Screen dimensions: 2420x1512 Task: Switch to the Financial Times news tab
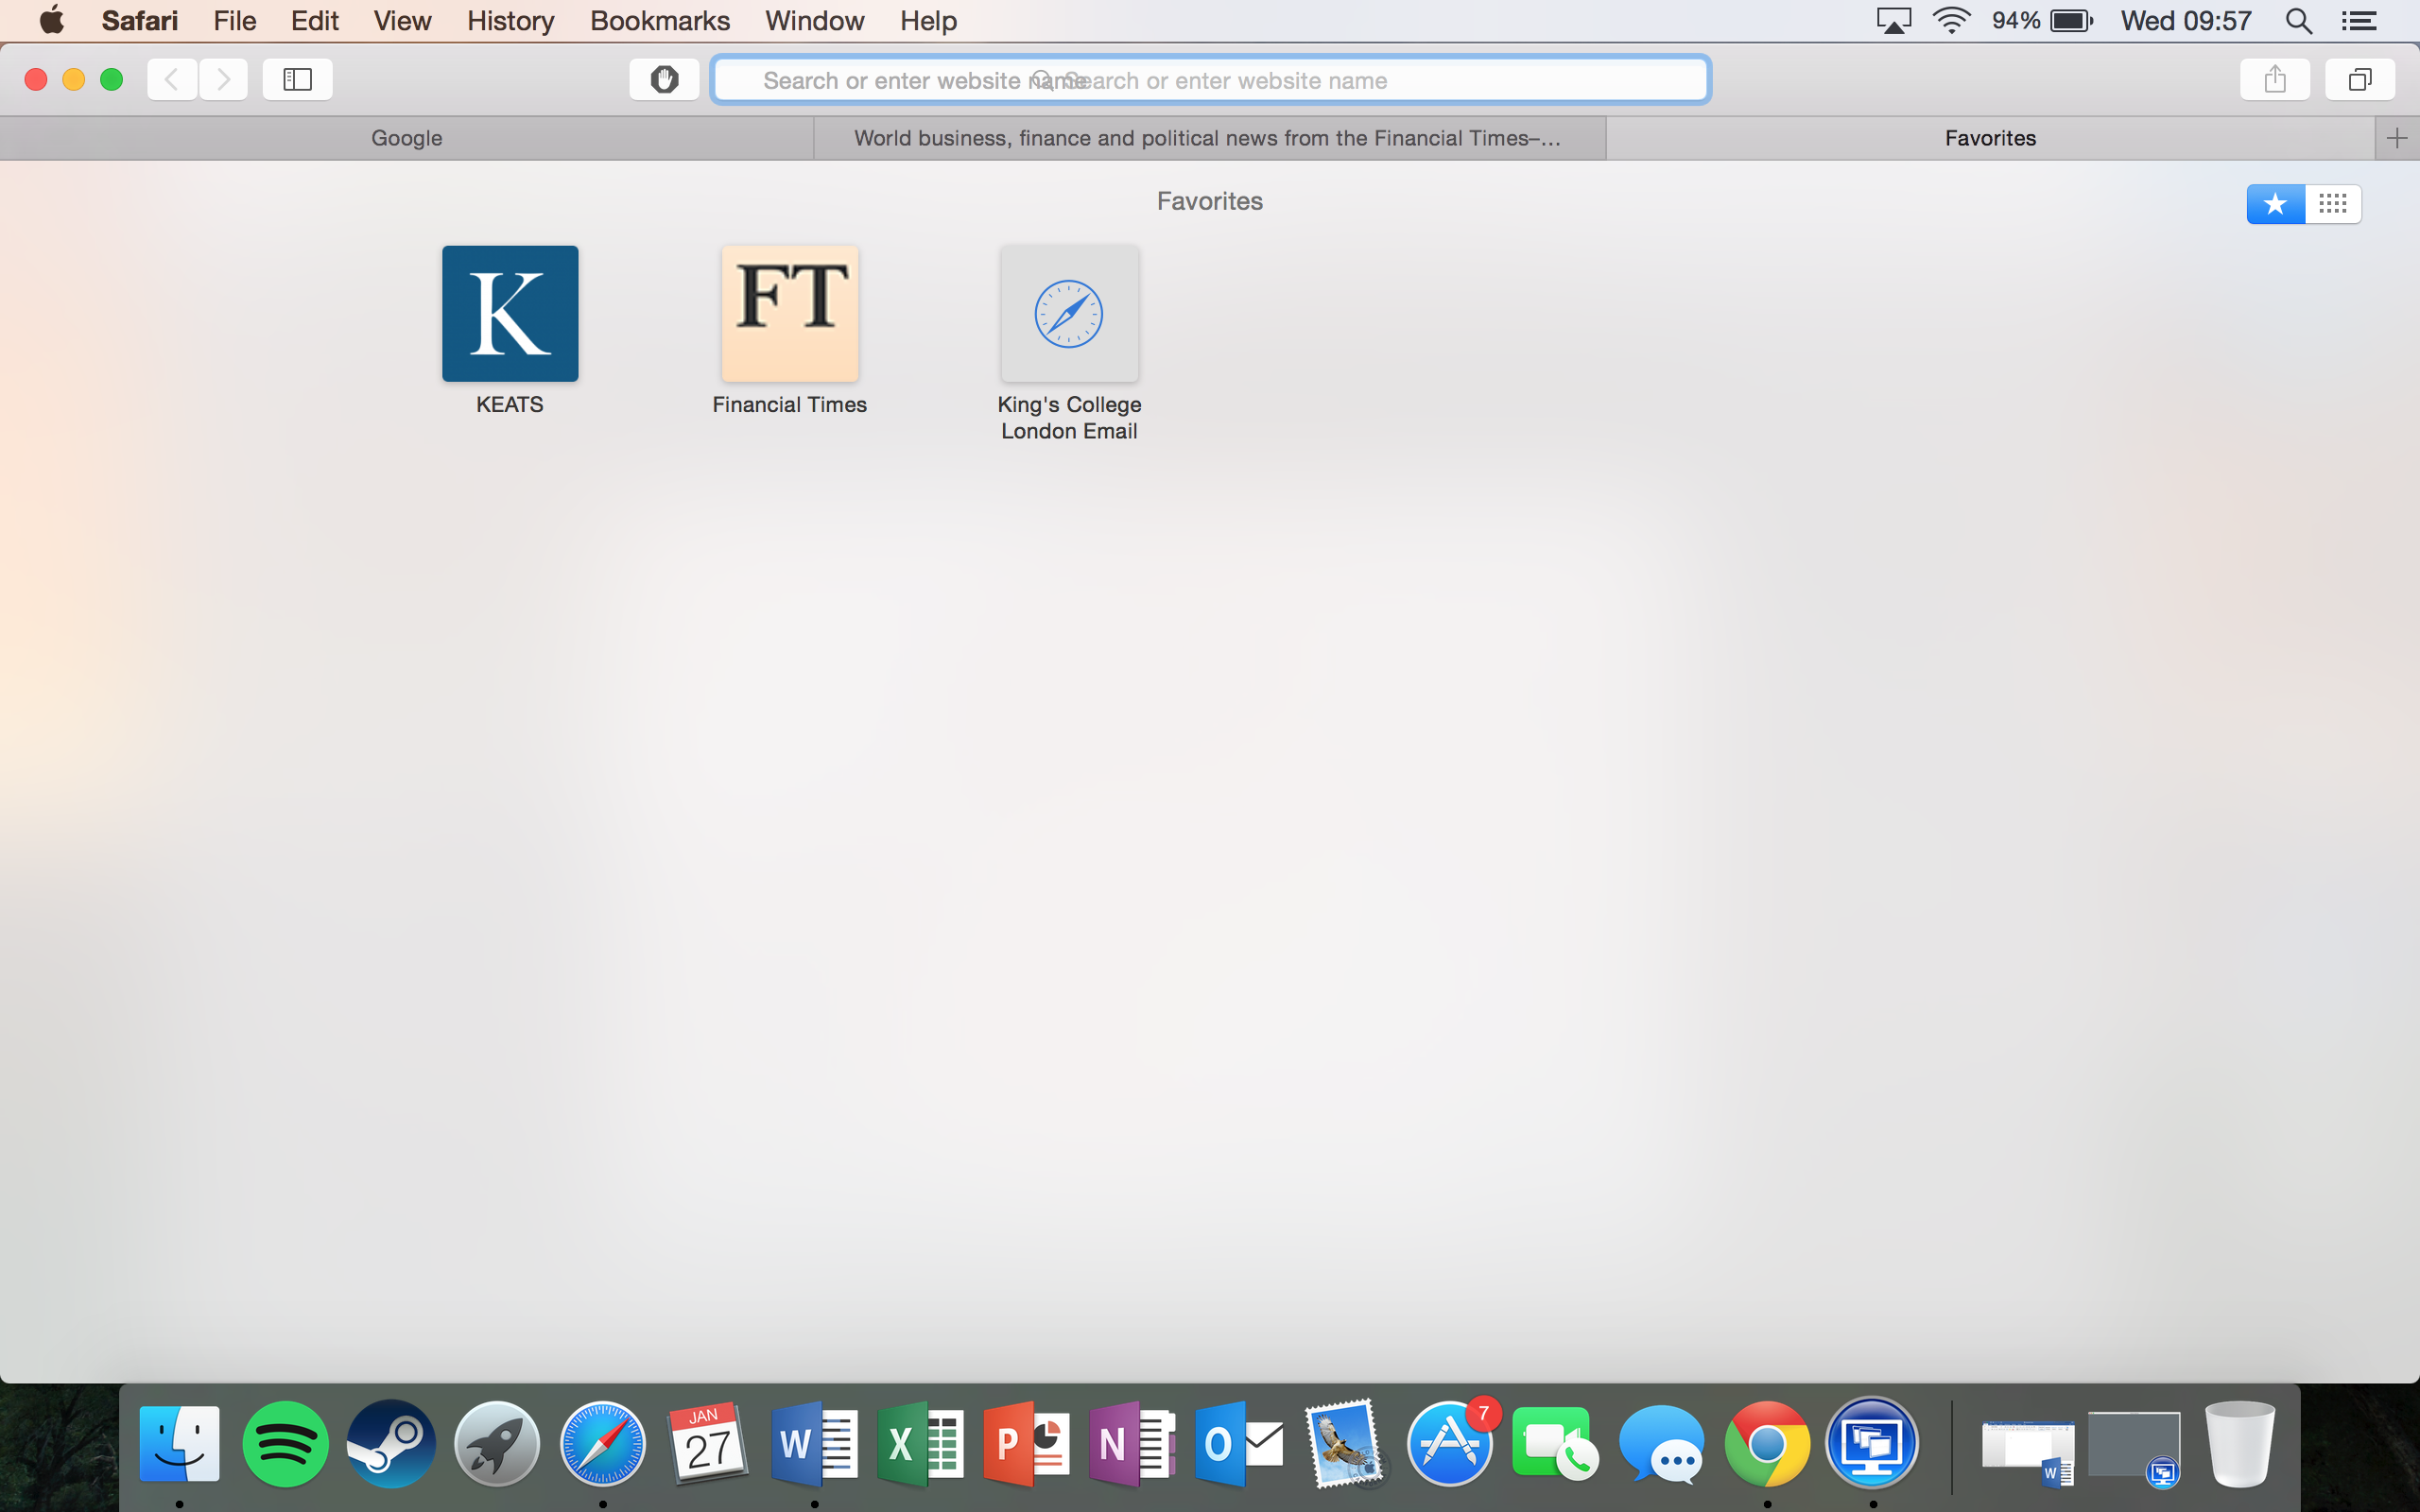pos(1207,138)
